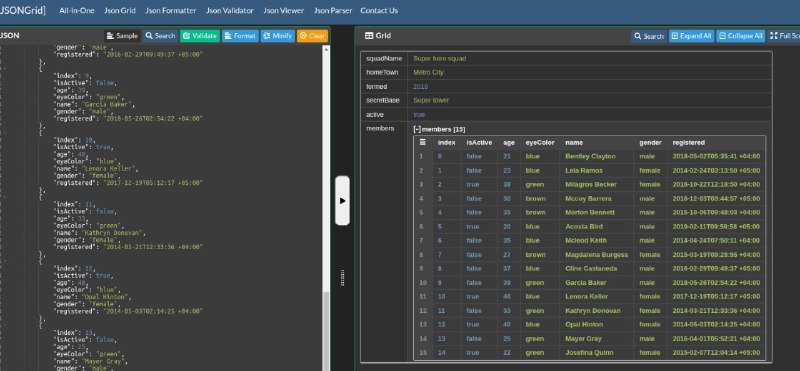Click Search button in JSON panel
800x371 pixels.
coord(160,36)
